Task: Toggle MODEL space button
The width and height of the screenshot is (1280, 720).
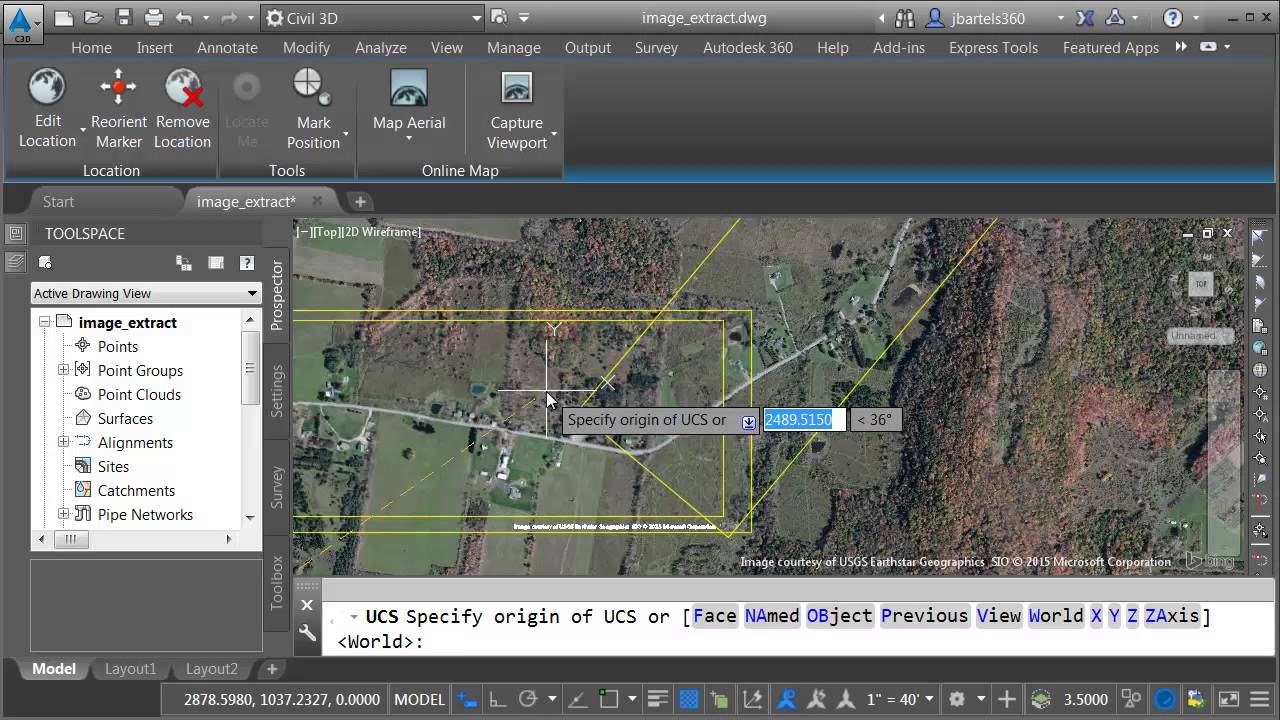Action: coord(419,699)
